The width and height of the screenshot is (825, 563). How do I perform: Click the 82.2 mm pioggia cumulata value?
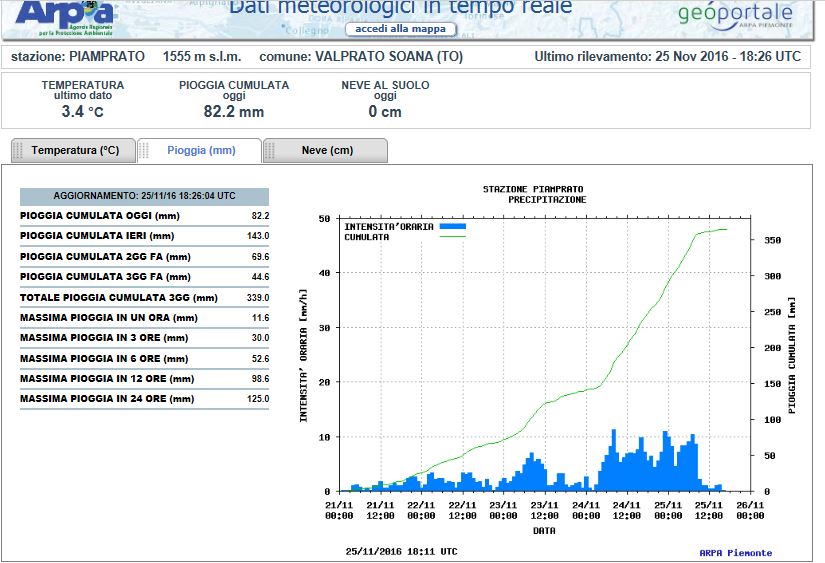[234, 112]
